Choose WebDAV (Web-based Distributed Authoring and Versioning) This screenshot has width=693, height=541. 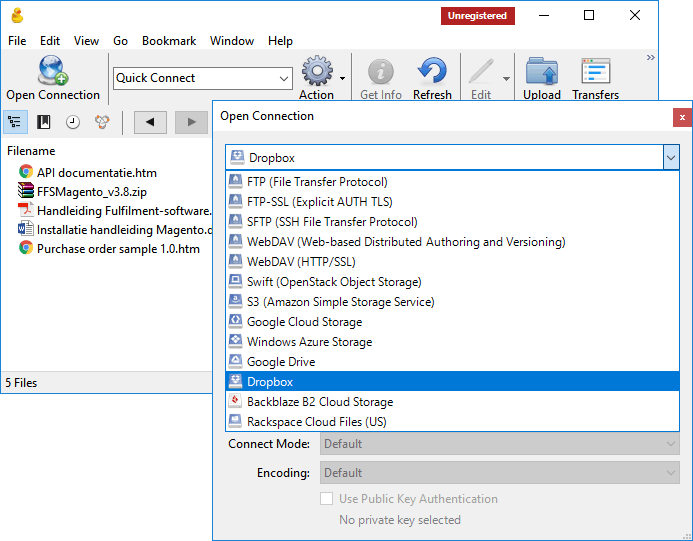click(x=453, y=242)
